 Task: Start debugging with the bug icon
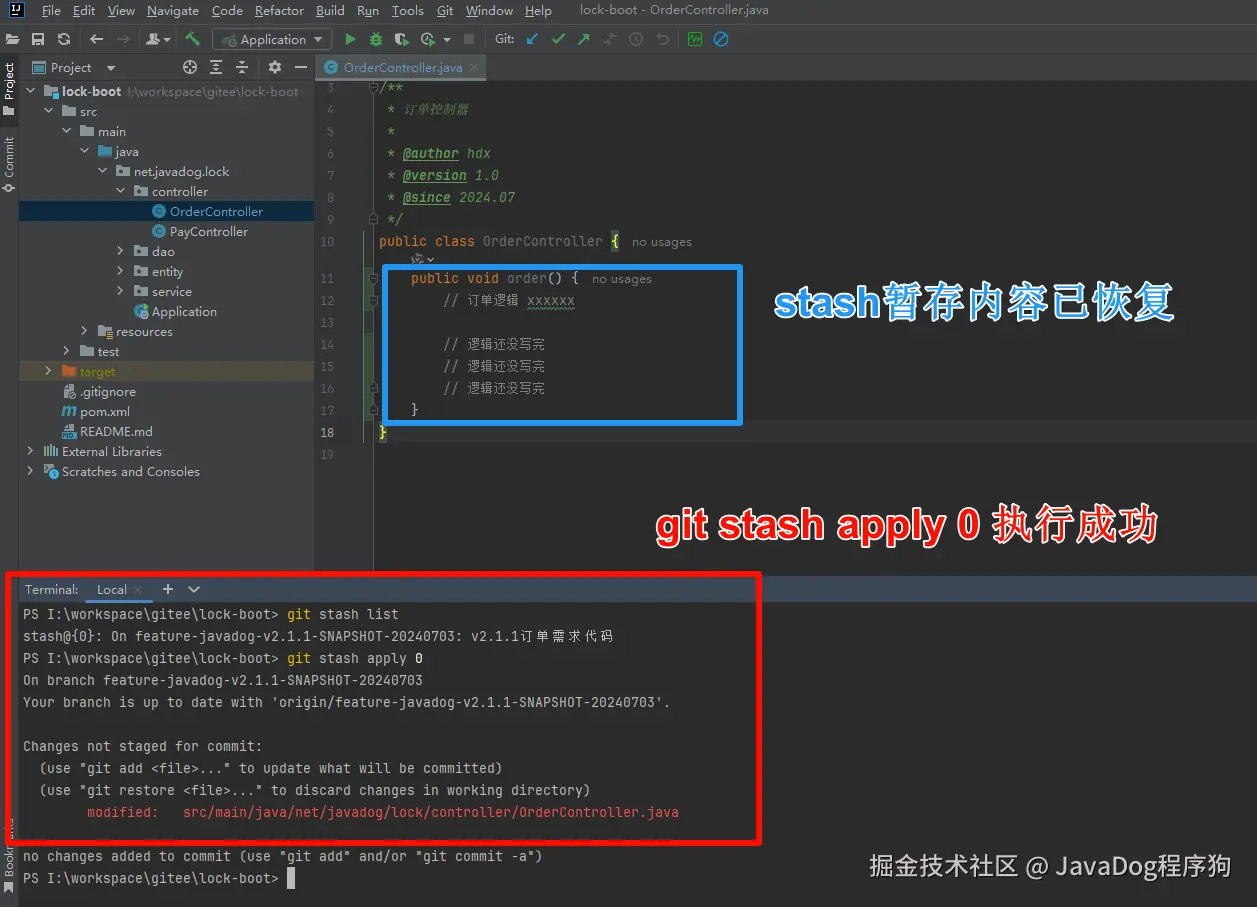[x=376, y=39]
